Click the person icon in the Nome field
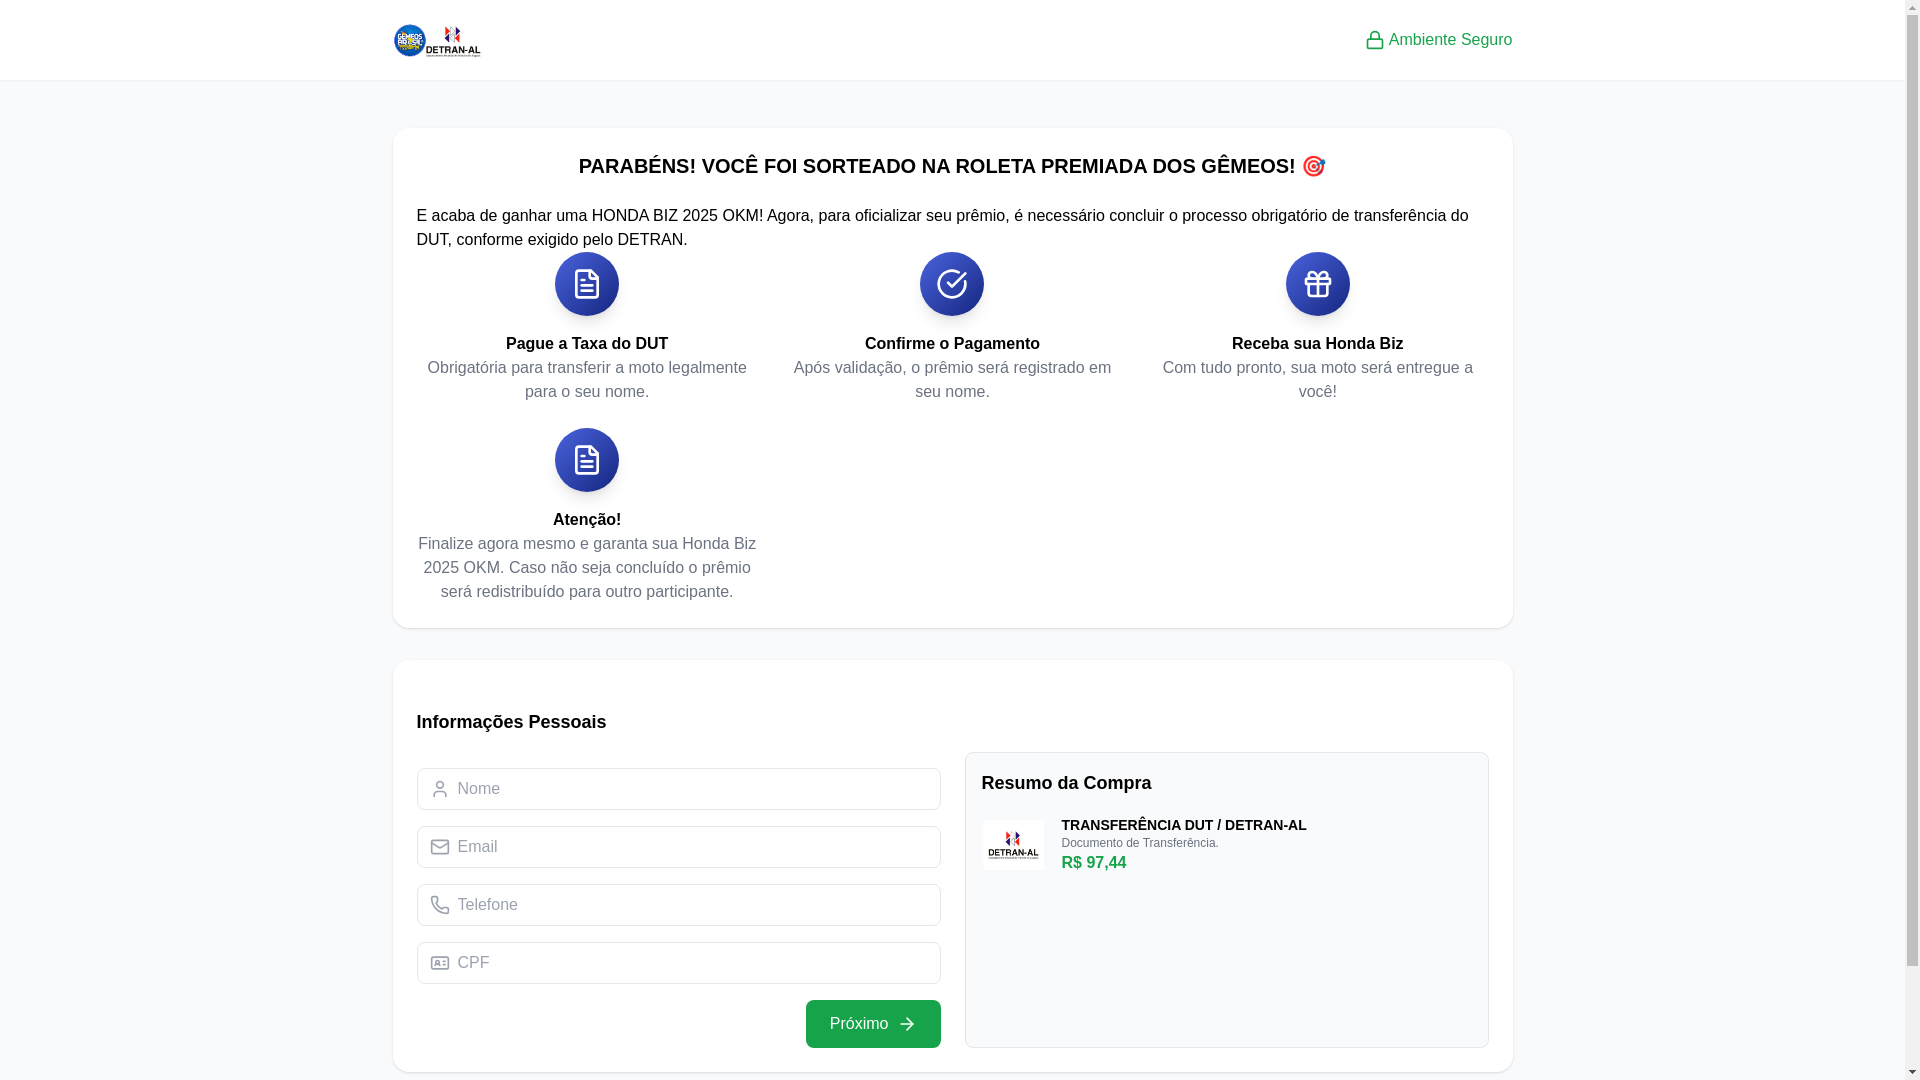The width and height of the screenshot is (1920, 1080). 440,789
